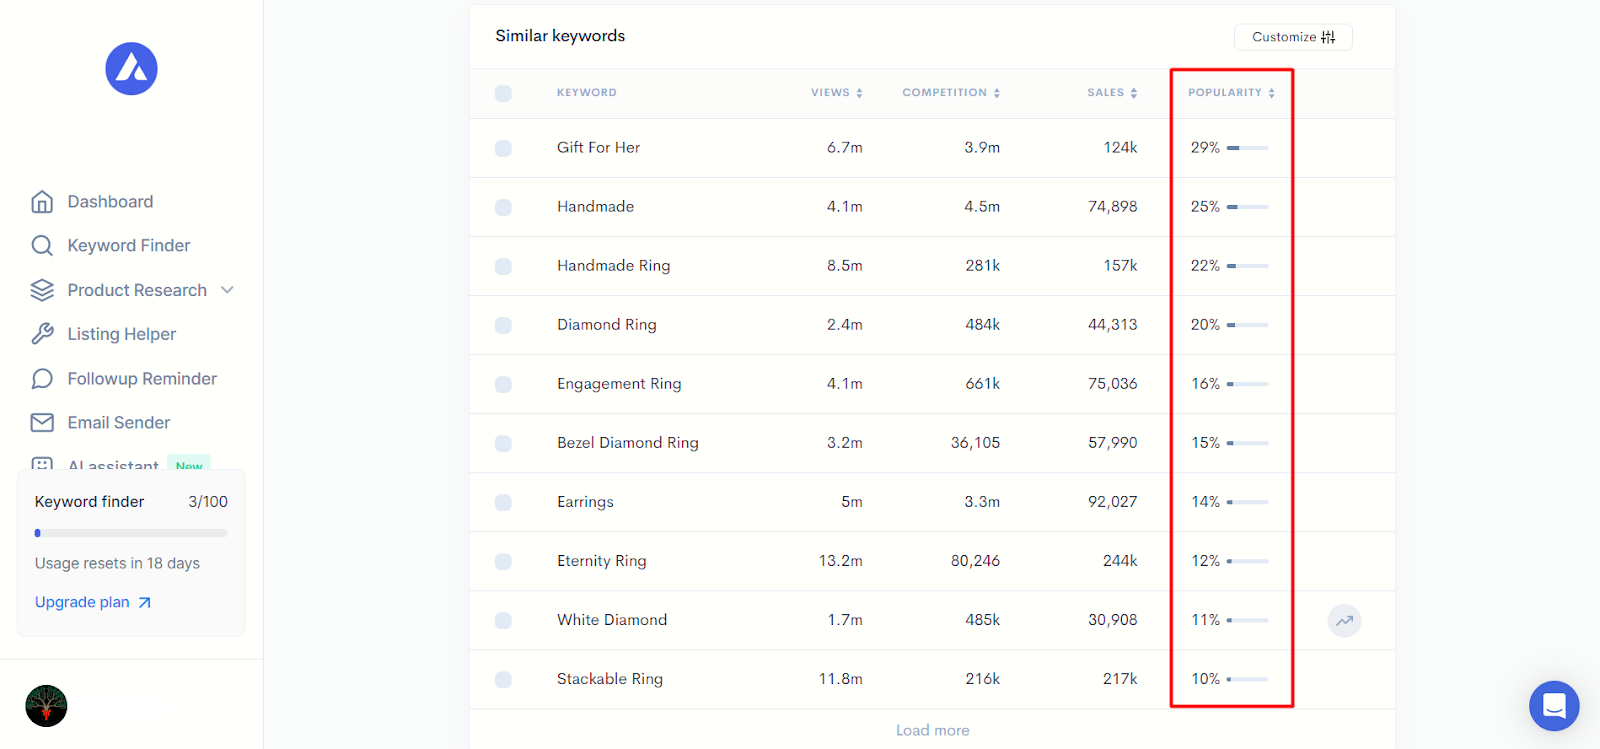Open Keyword Finder from the sidebar
The height and width of the screenshot is (749, 1600).
click(128, 246)
